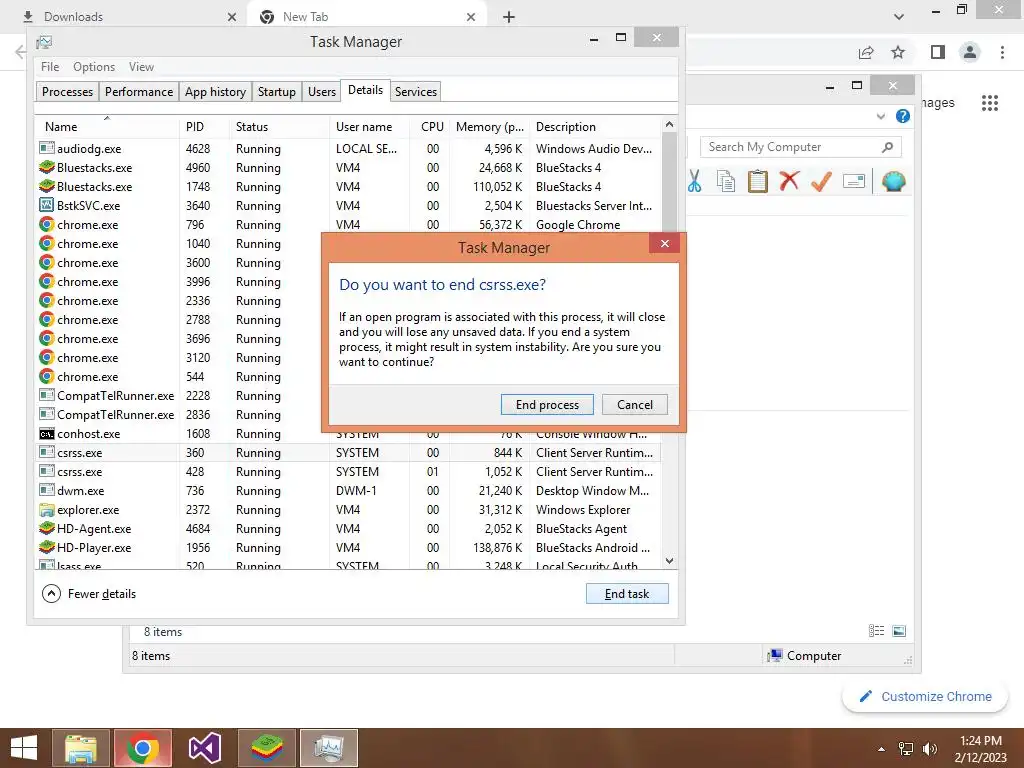Sort processes by Name column header
1024x768 pixels.
point(106,127)
